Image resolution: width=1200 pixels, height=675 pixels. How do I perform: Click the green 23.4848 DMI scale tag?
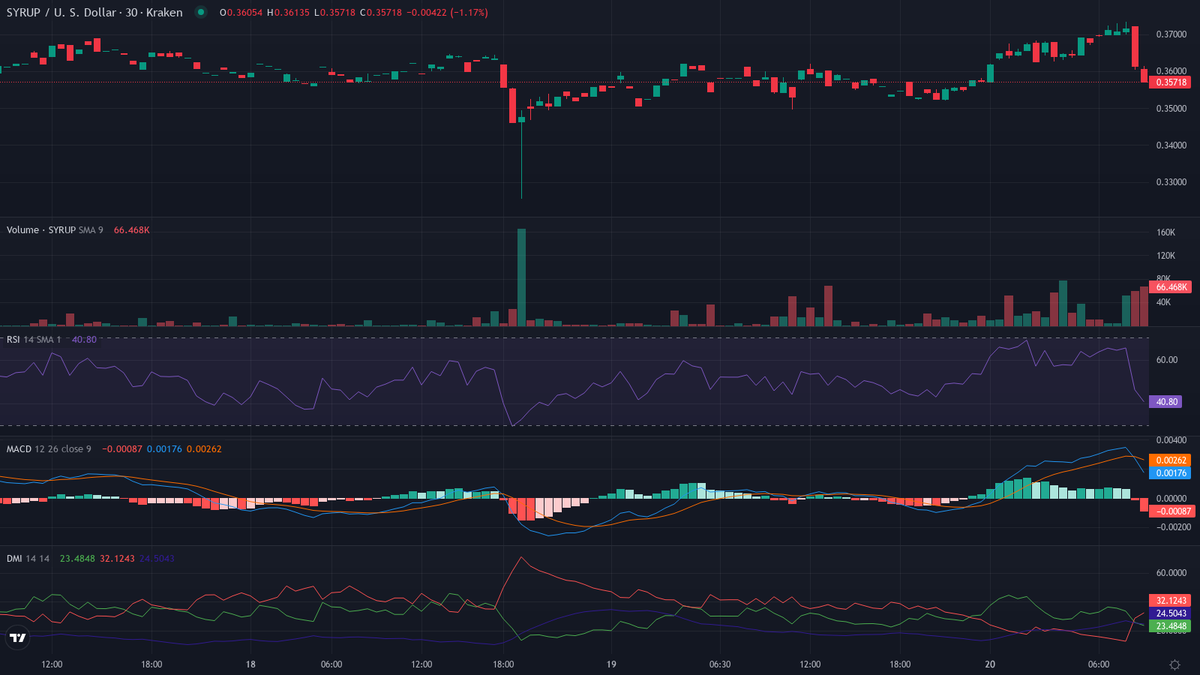pos(1171,626)
